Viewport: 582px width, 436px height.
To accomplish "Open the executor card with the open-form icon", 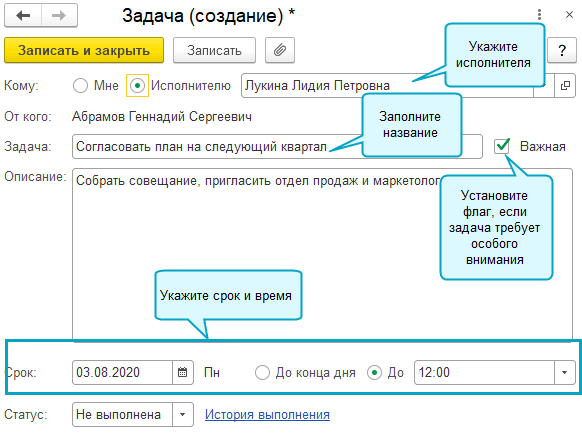I will coord(565,86).
